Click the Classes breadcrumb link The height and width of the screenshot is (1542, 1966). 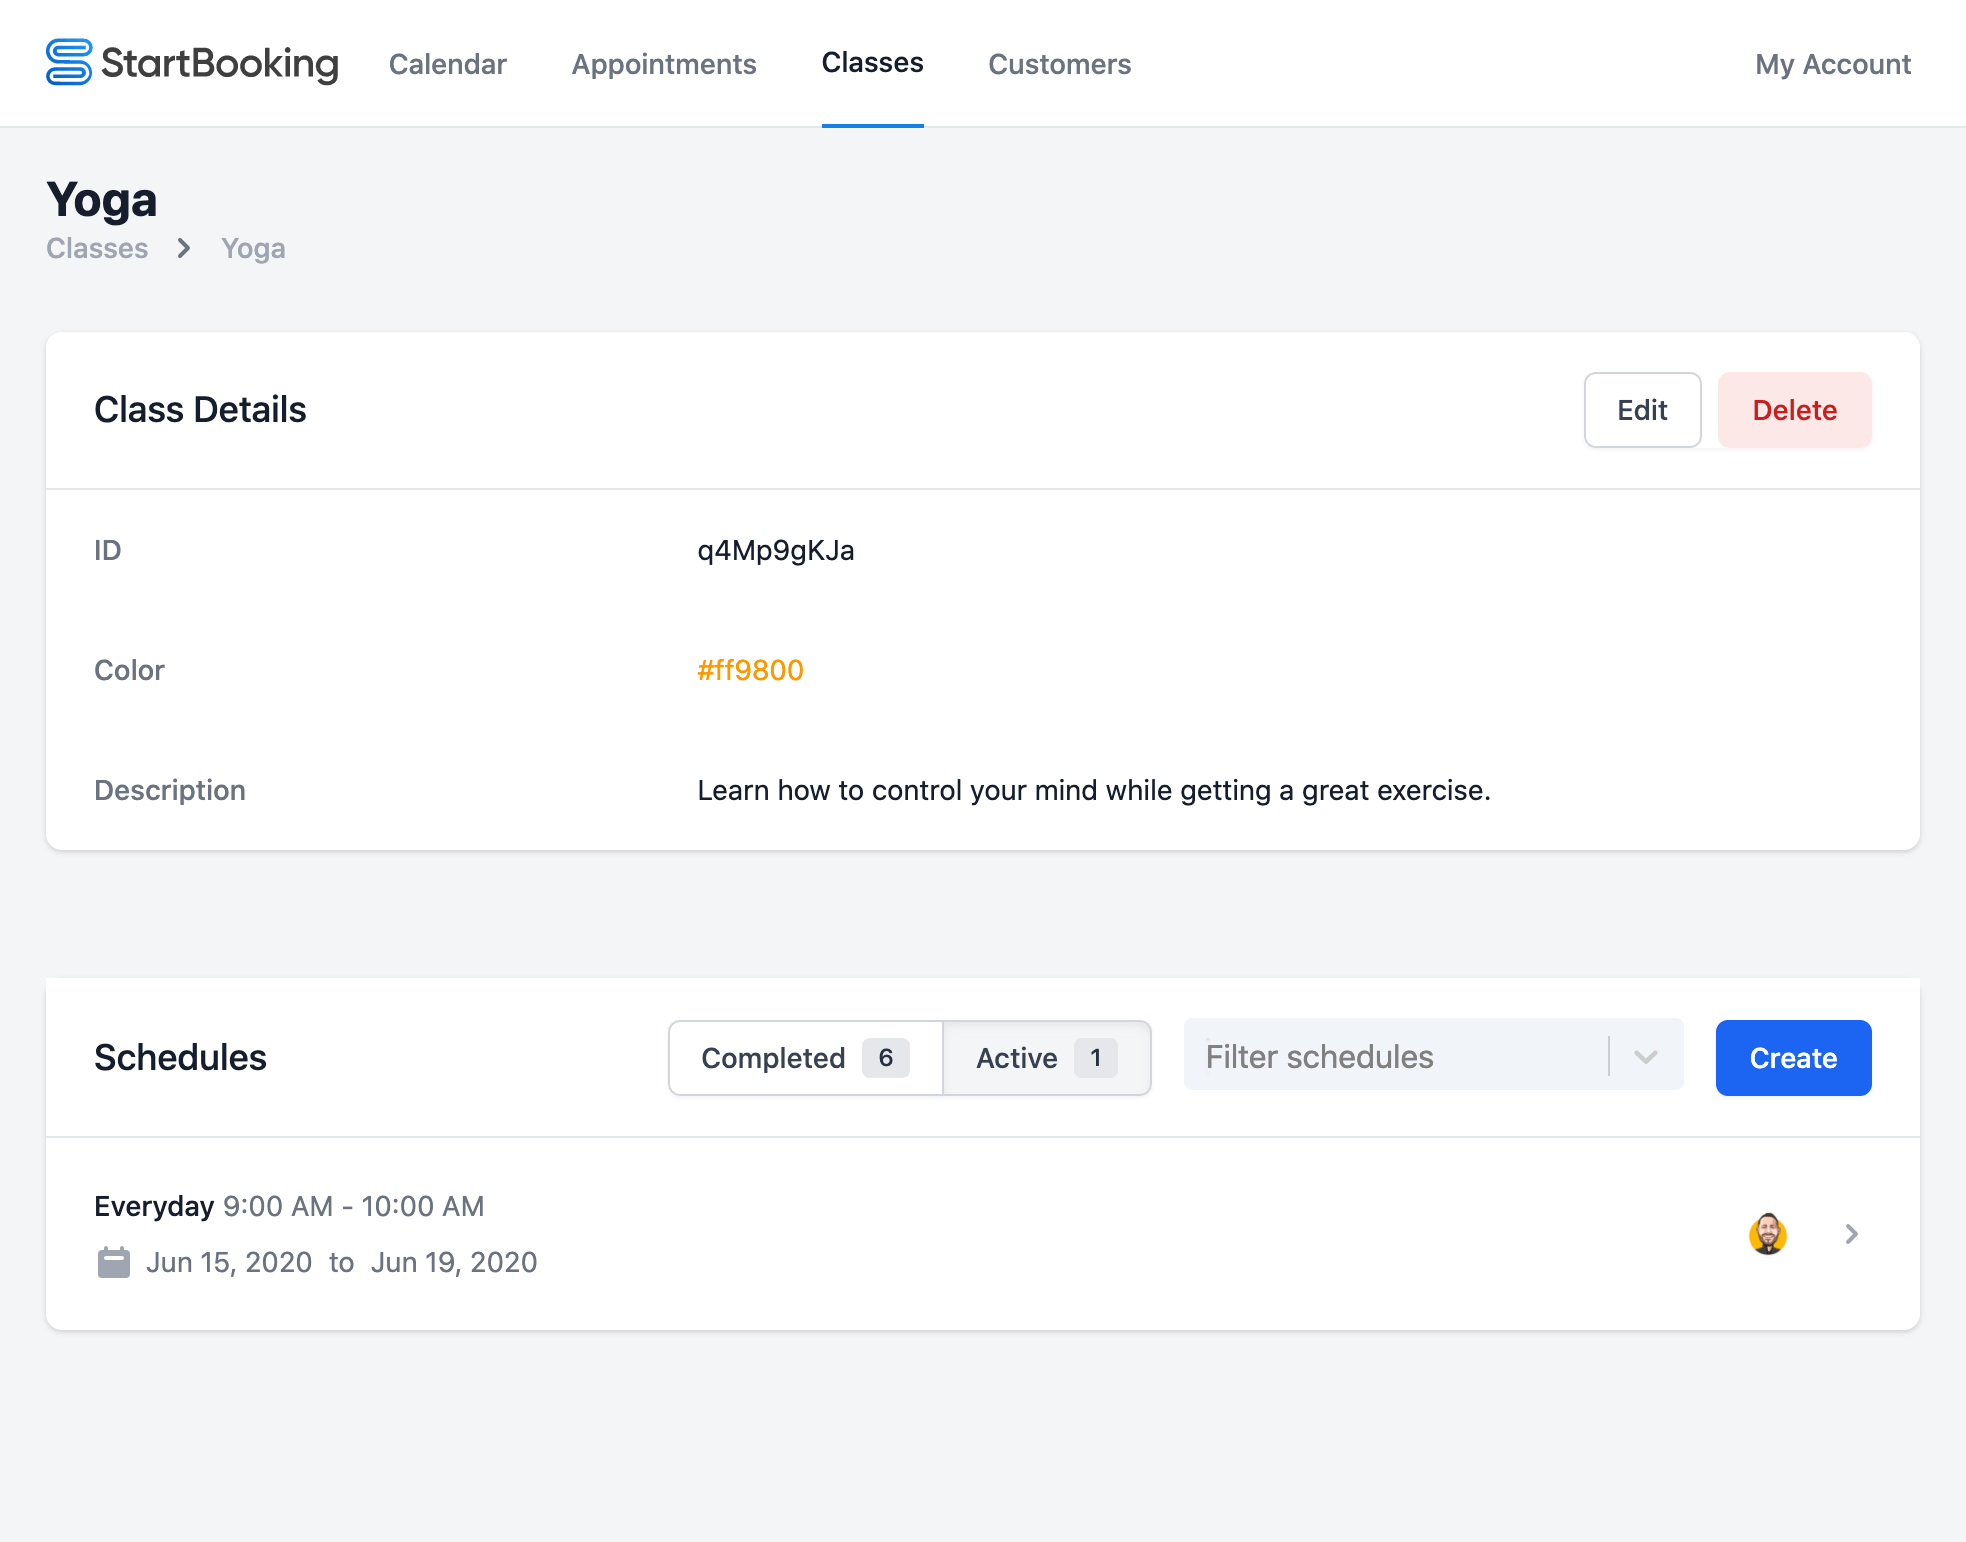tap(97, 248)
